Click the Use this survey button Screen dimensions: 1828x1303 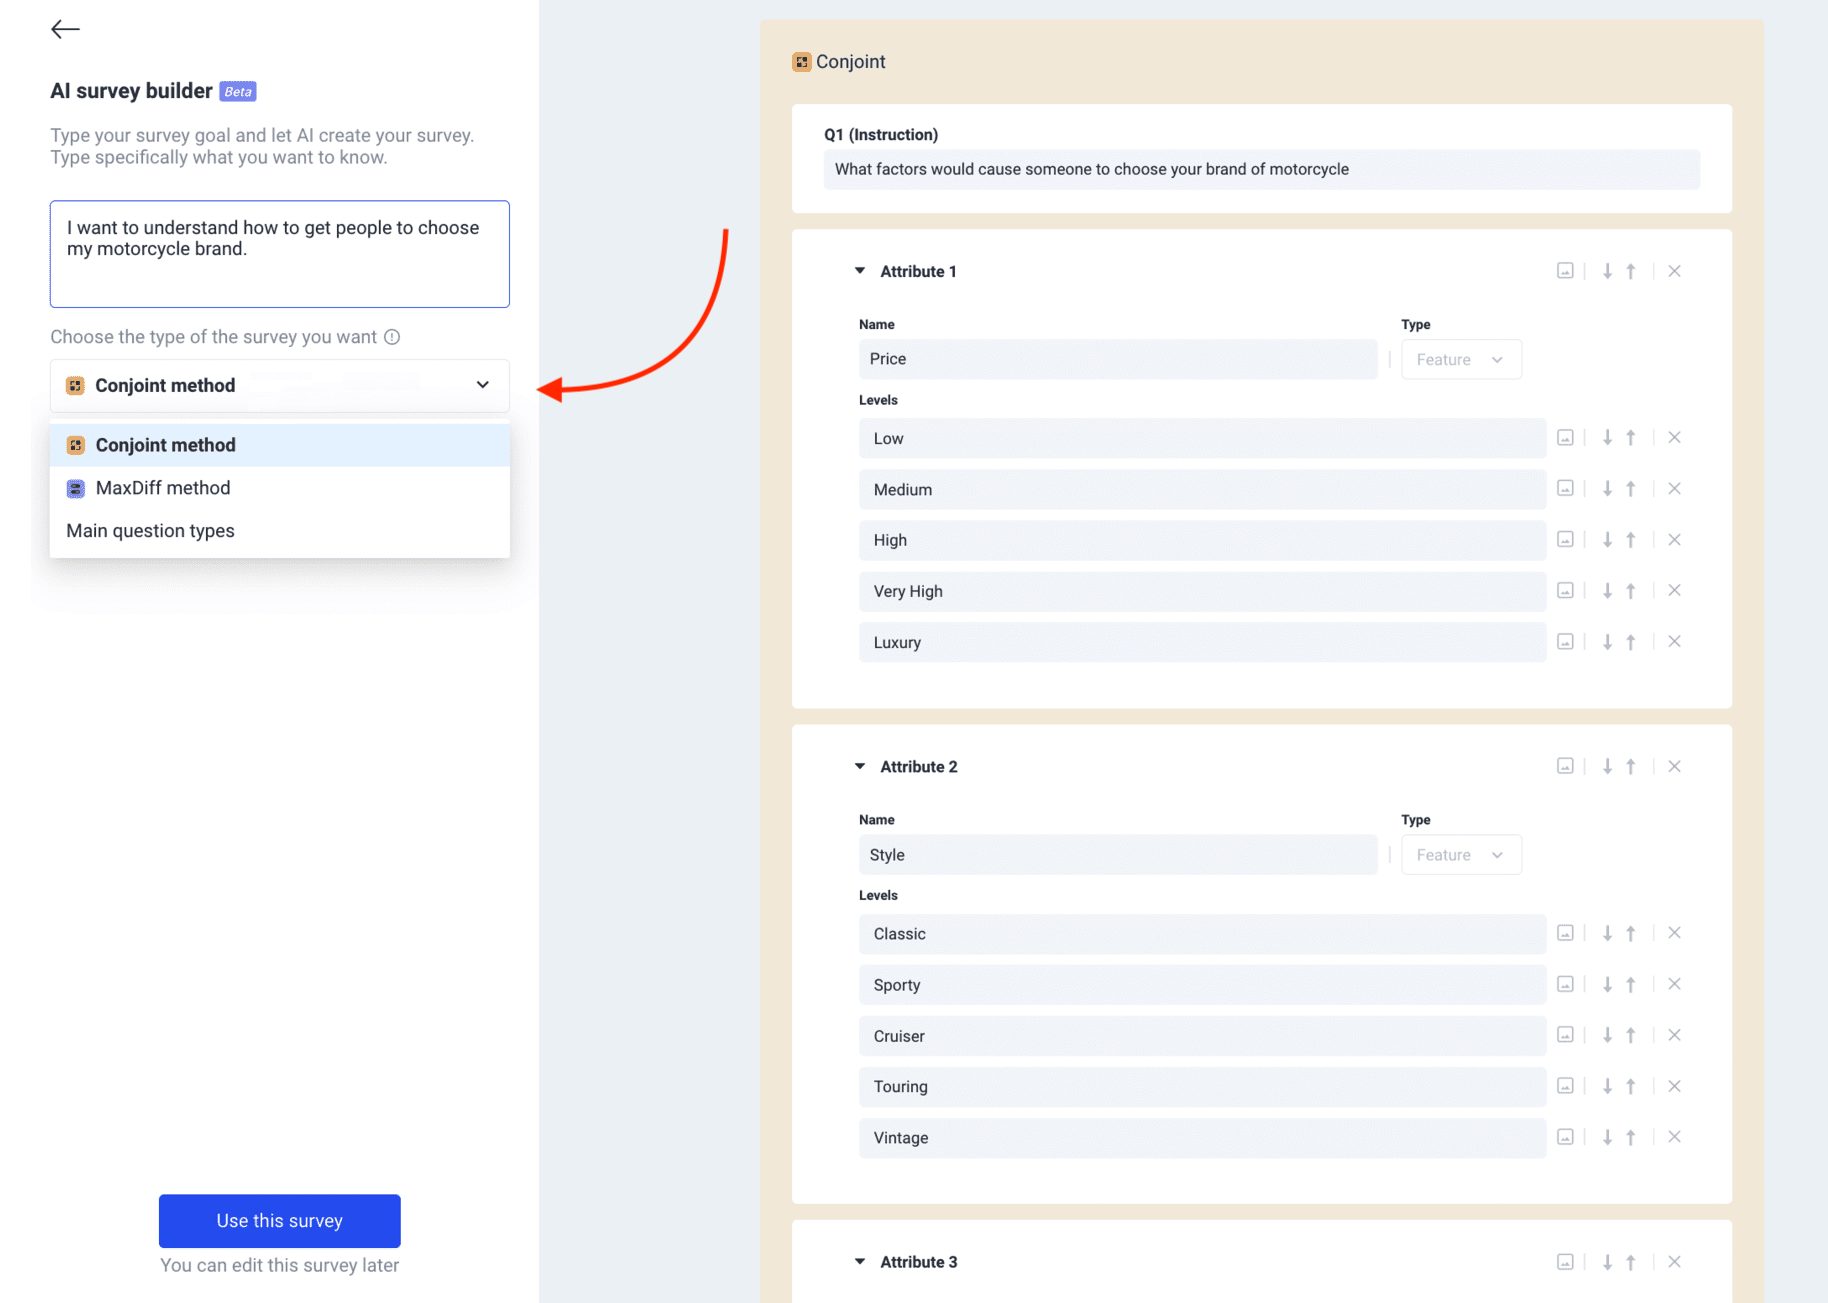[279, 1220]
